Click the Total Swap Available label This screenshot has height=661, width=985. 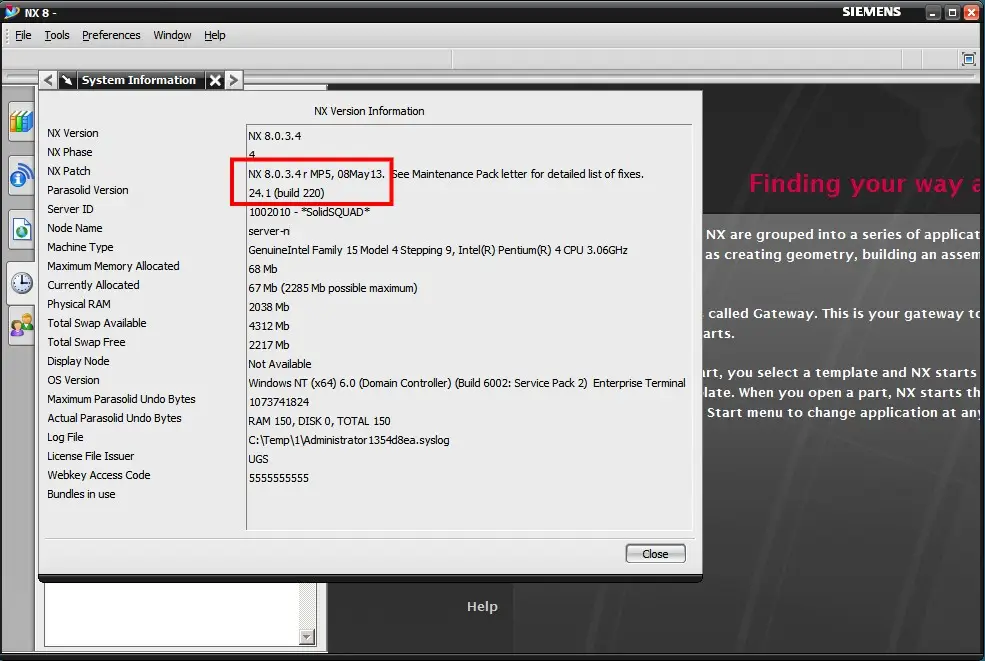click(x=97, y=323)
